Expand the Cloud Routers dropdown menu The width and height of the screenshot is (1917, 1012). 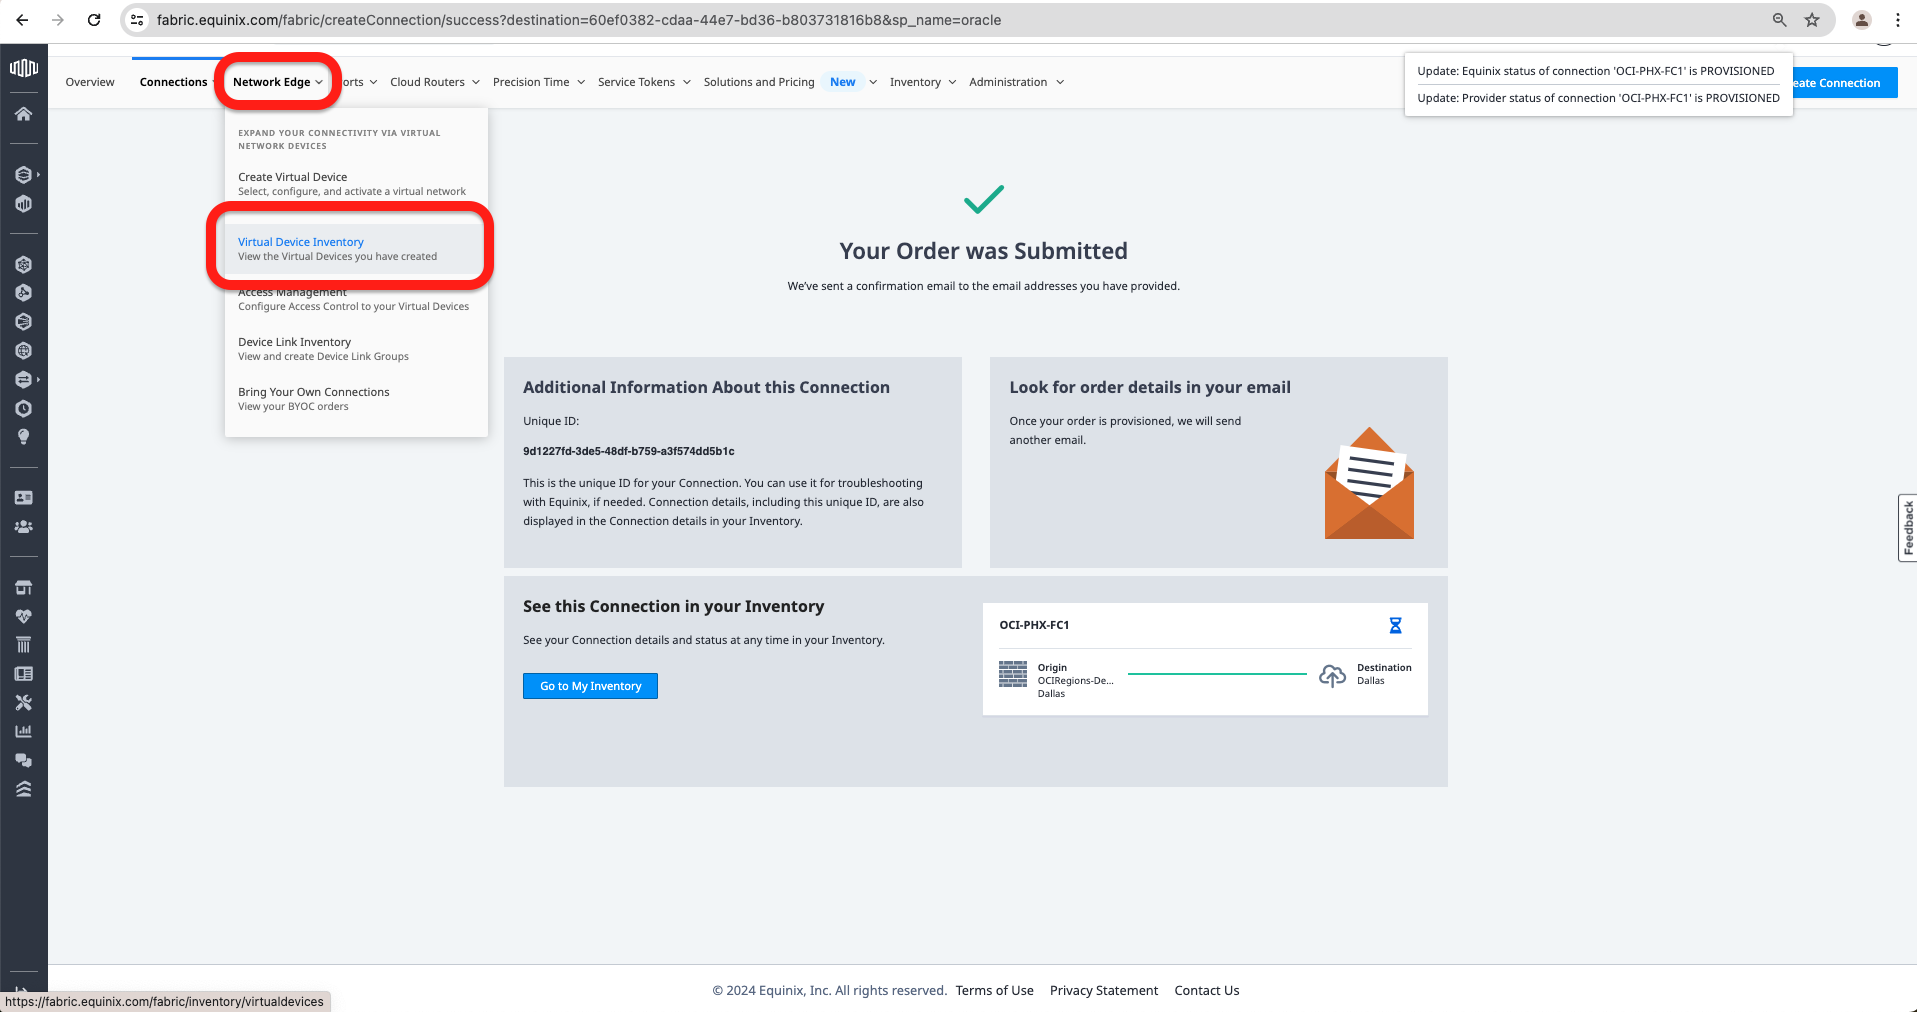point(434,82)
